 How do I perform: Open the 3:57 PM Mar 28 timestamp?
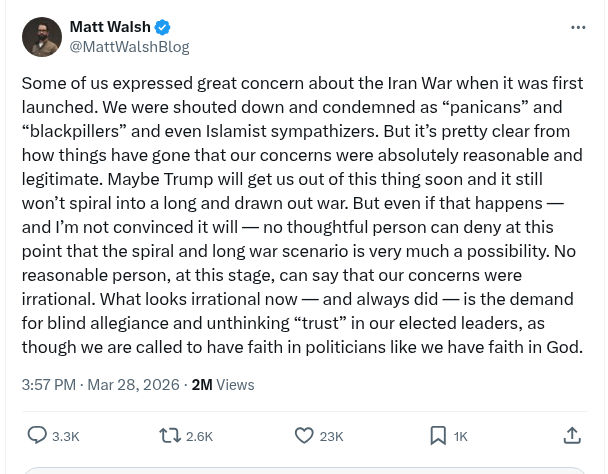(101, 384)
